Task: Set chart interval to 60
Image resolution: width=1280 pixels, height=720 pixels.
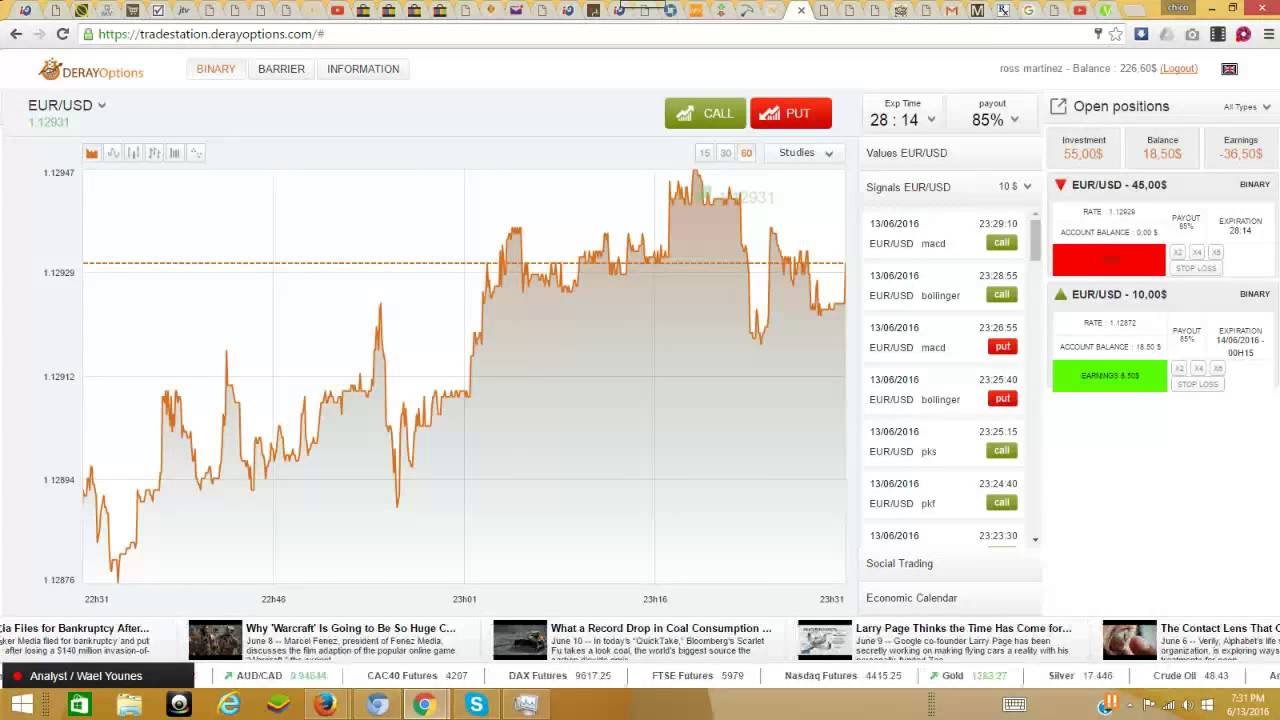Action: point(746,153)
